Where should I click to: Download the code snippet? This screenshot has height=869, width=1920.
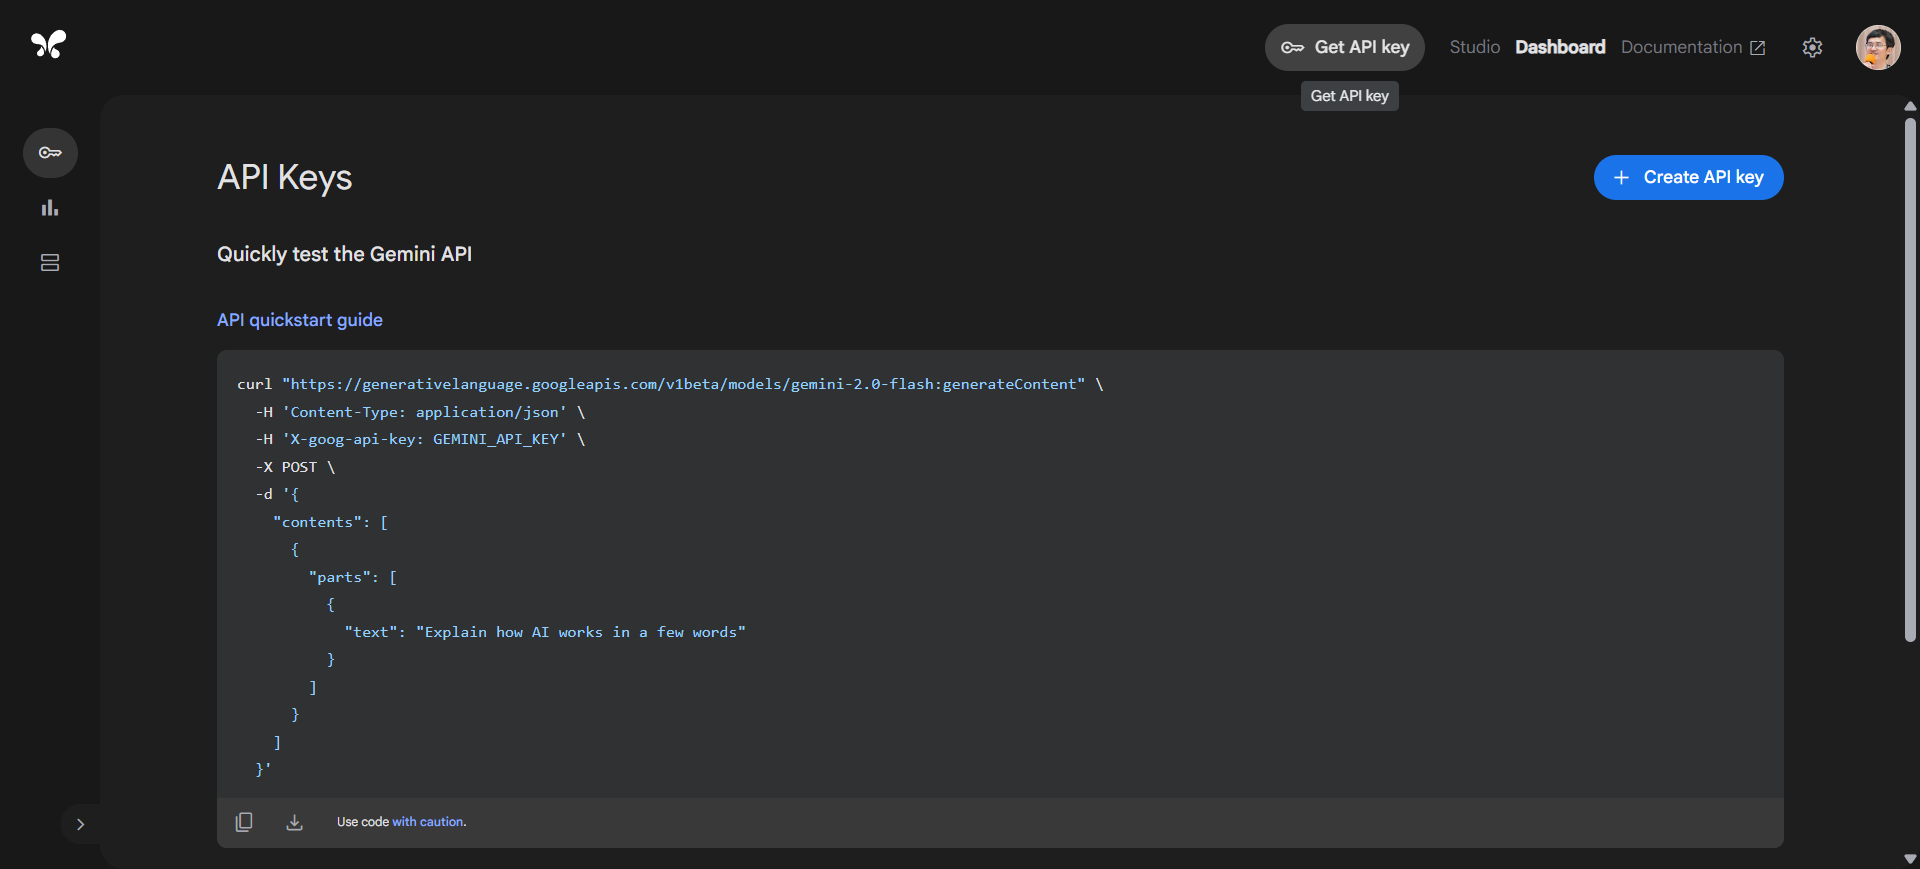(294, 822)
